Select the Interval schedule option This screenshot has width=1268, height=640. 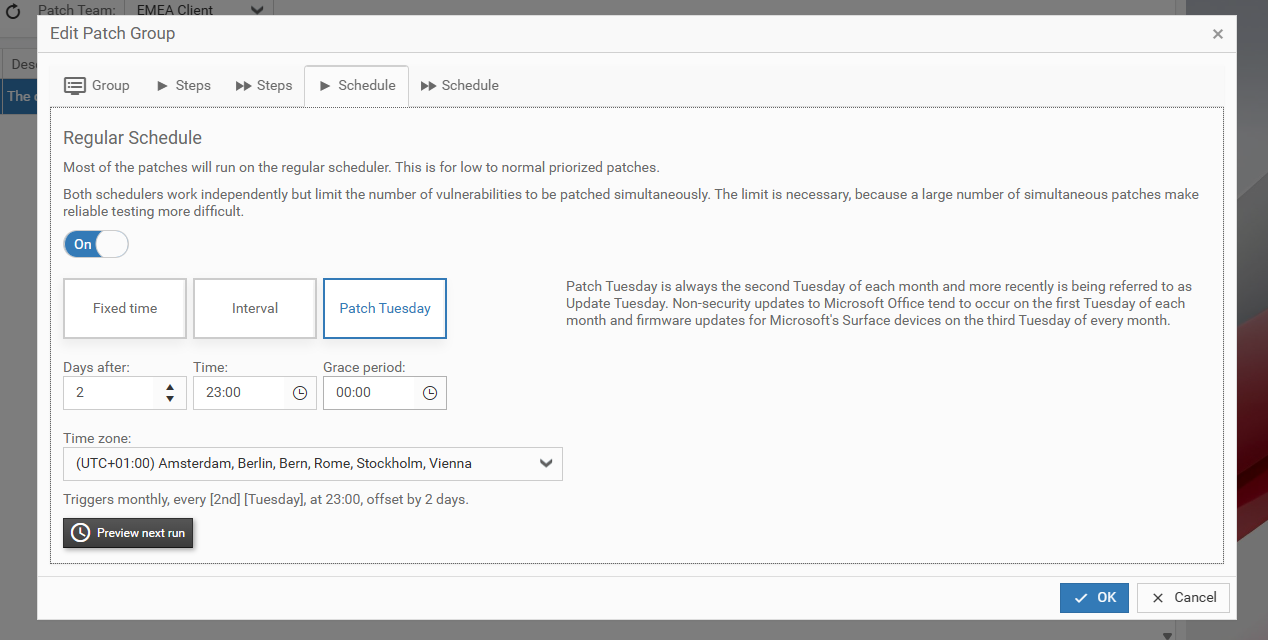coord(255,308)
